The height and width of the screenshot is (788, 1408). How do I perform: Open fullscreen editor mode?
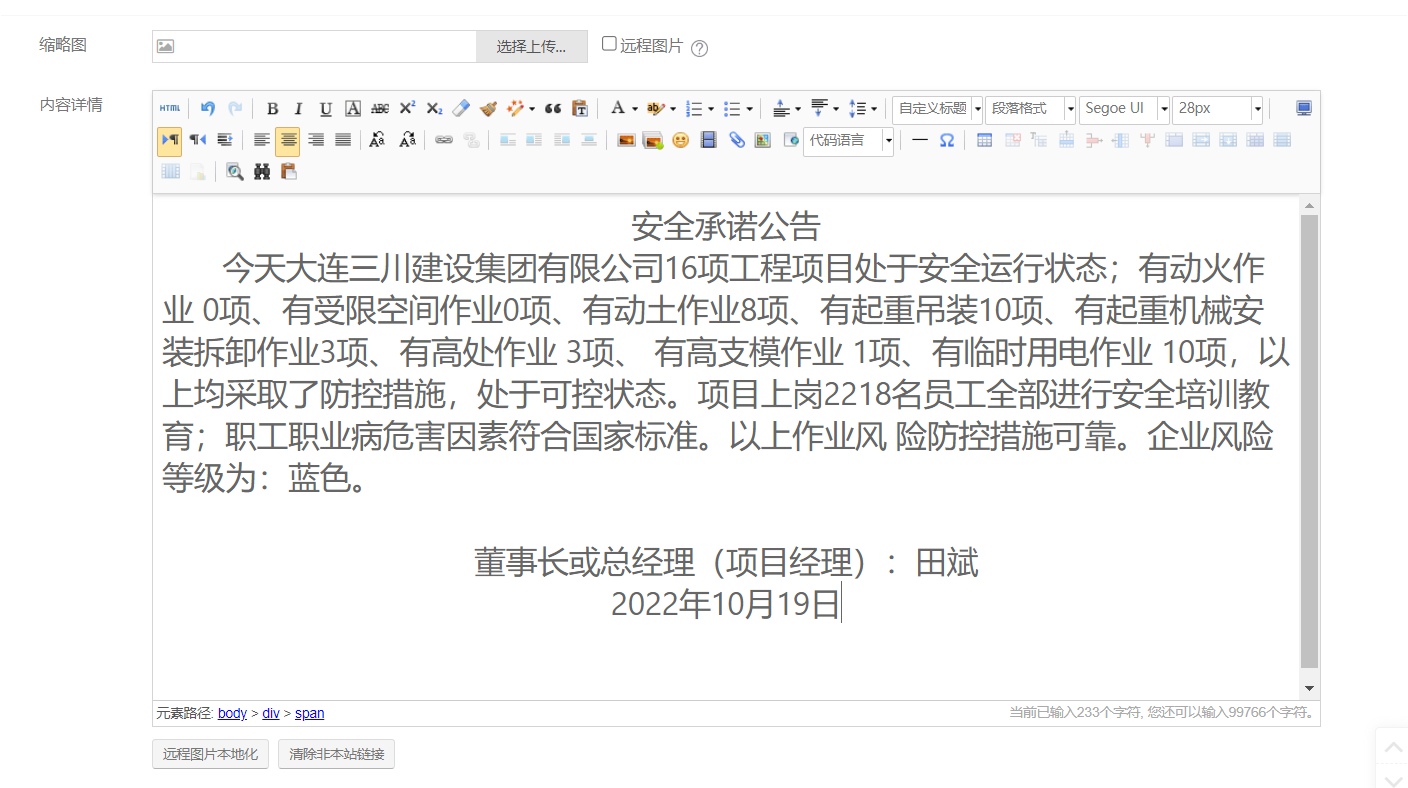1304,108
